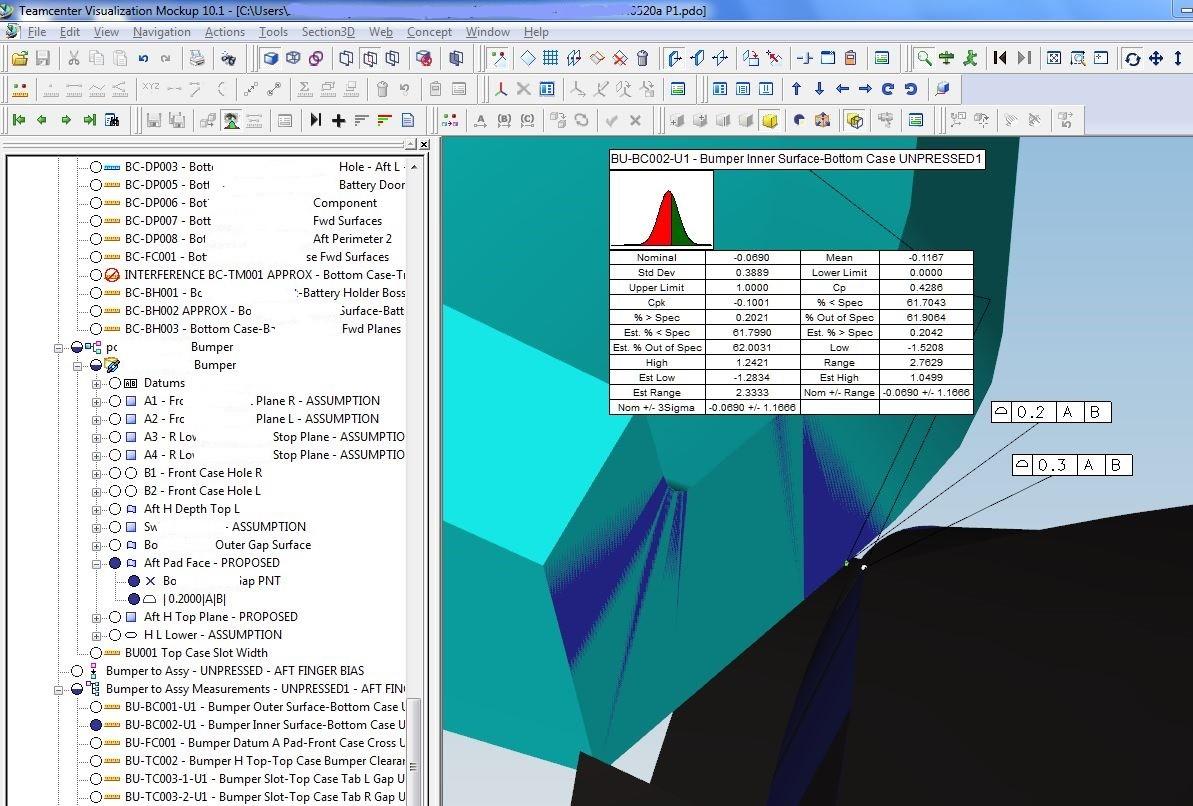Open the Help menu
This screenshot has height=806, width=1193.
(536, 32)
